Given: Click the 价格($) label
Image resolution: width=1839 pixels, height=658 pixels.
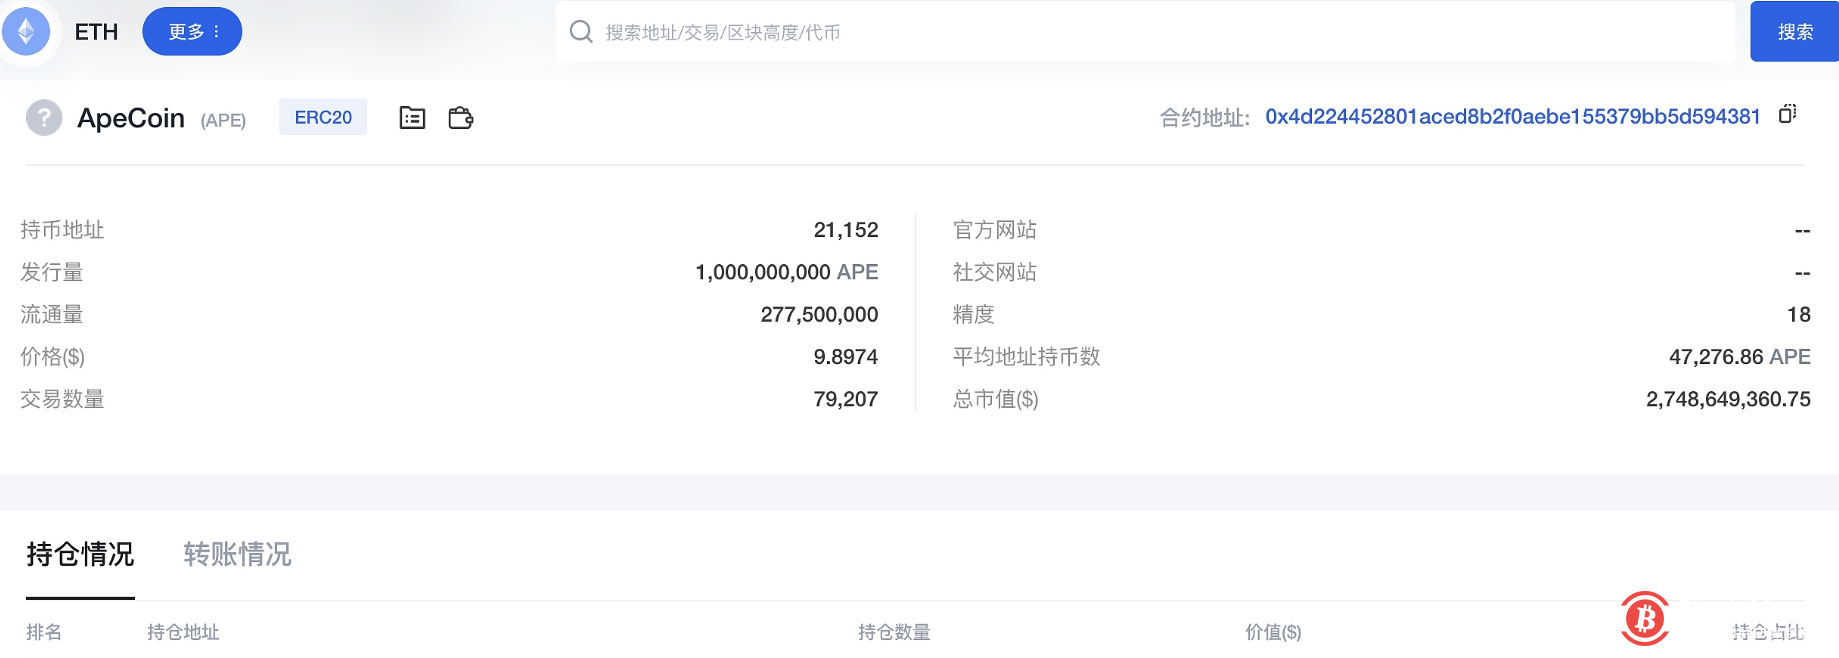Looking at the screenshot, I should pyautogui.click(x=53, y=357).
